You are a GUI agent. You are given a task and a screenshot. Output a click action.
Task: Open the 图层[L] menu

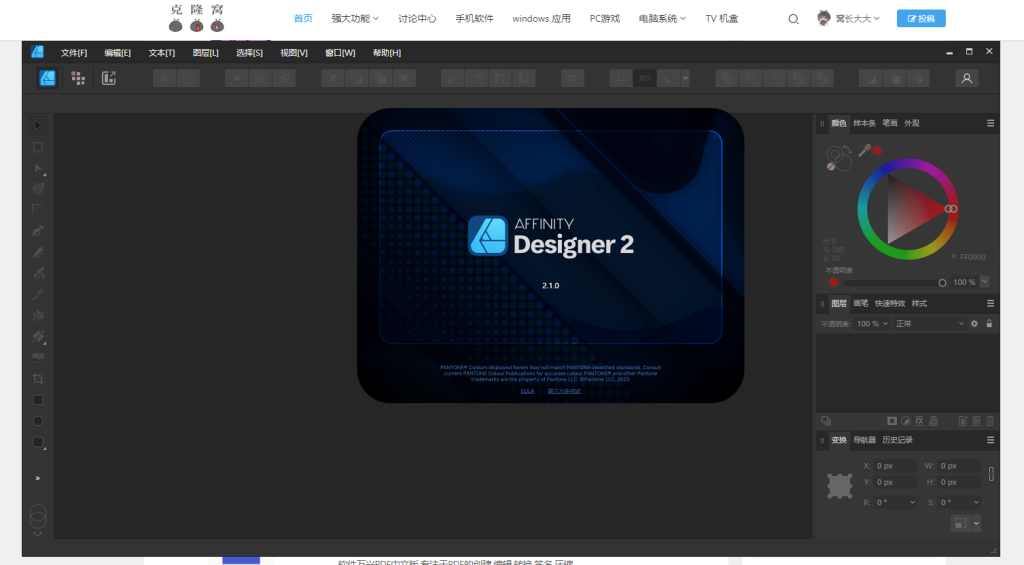click(x=206, y=53)
